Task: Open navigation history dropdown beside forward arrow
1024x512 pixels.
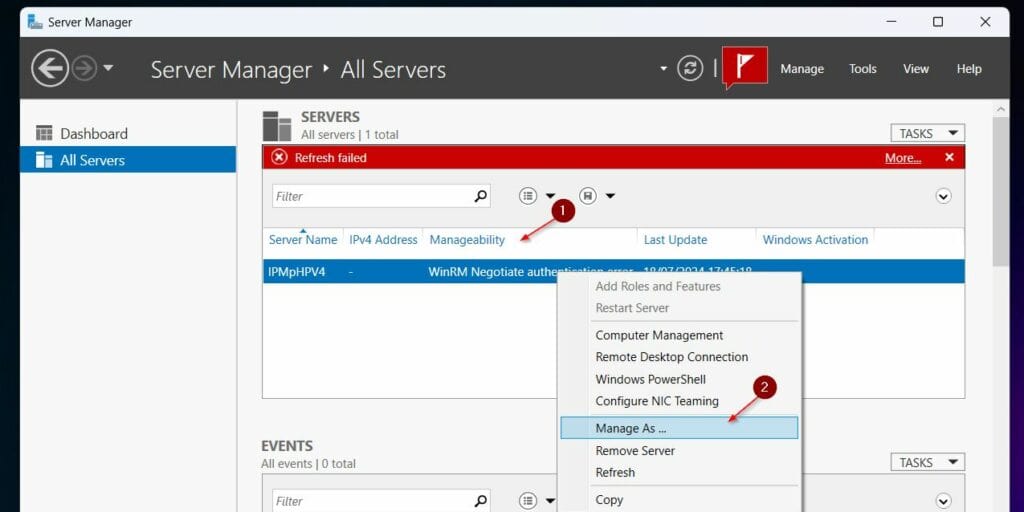Action: (x=108, y=68)
